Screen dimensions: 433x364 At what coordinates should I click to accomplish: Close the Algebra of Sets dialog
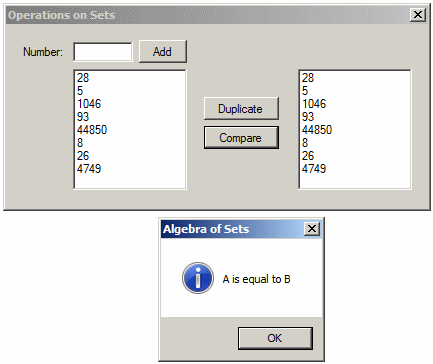tap(312, 229)
